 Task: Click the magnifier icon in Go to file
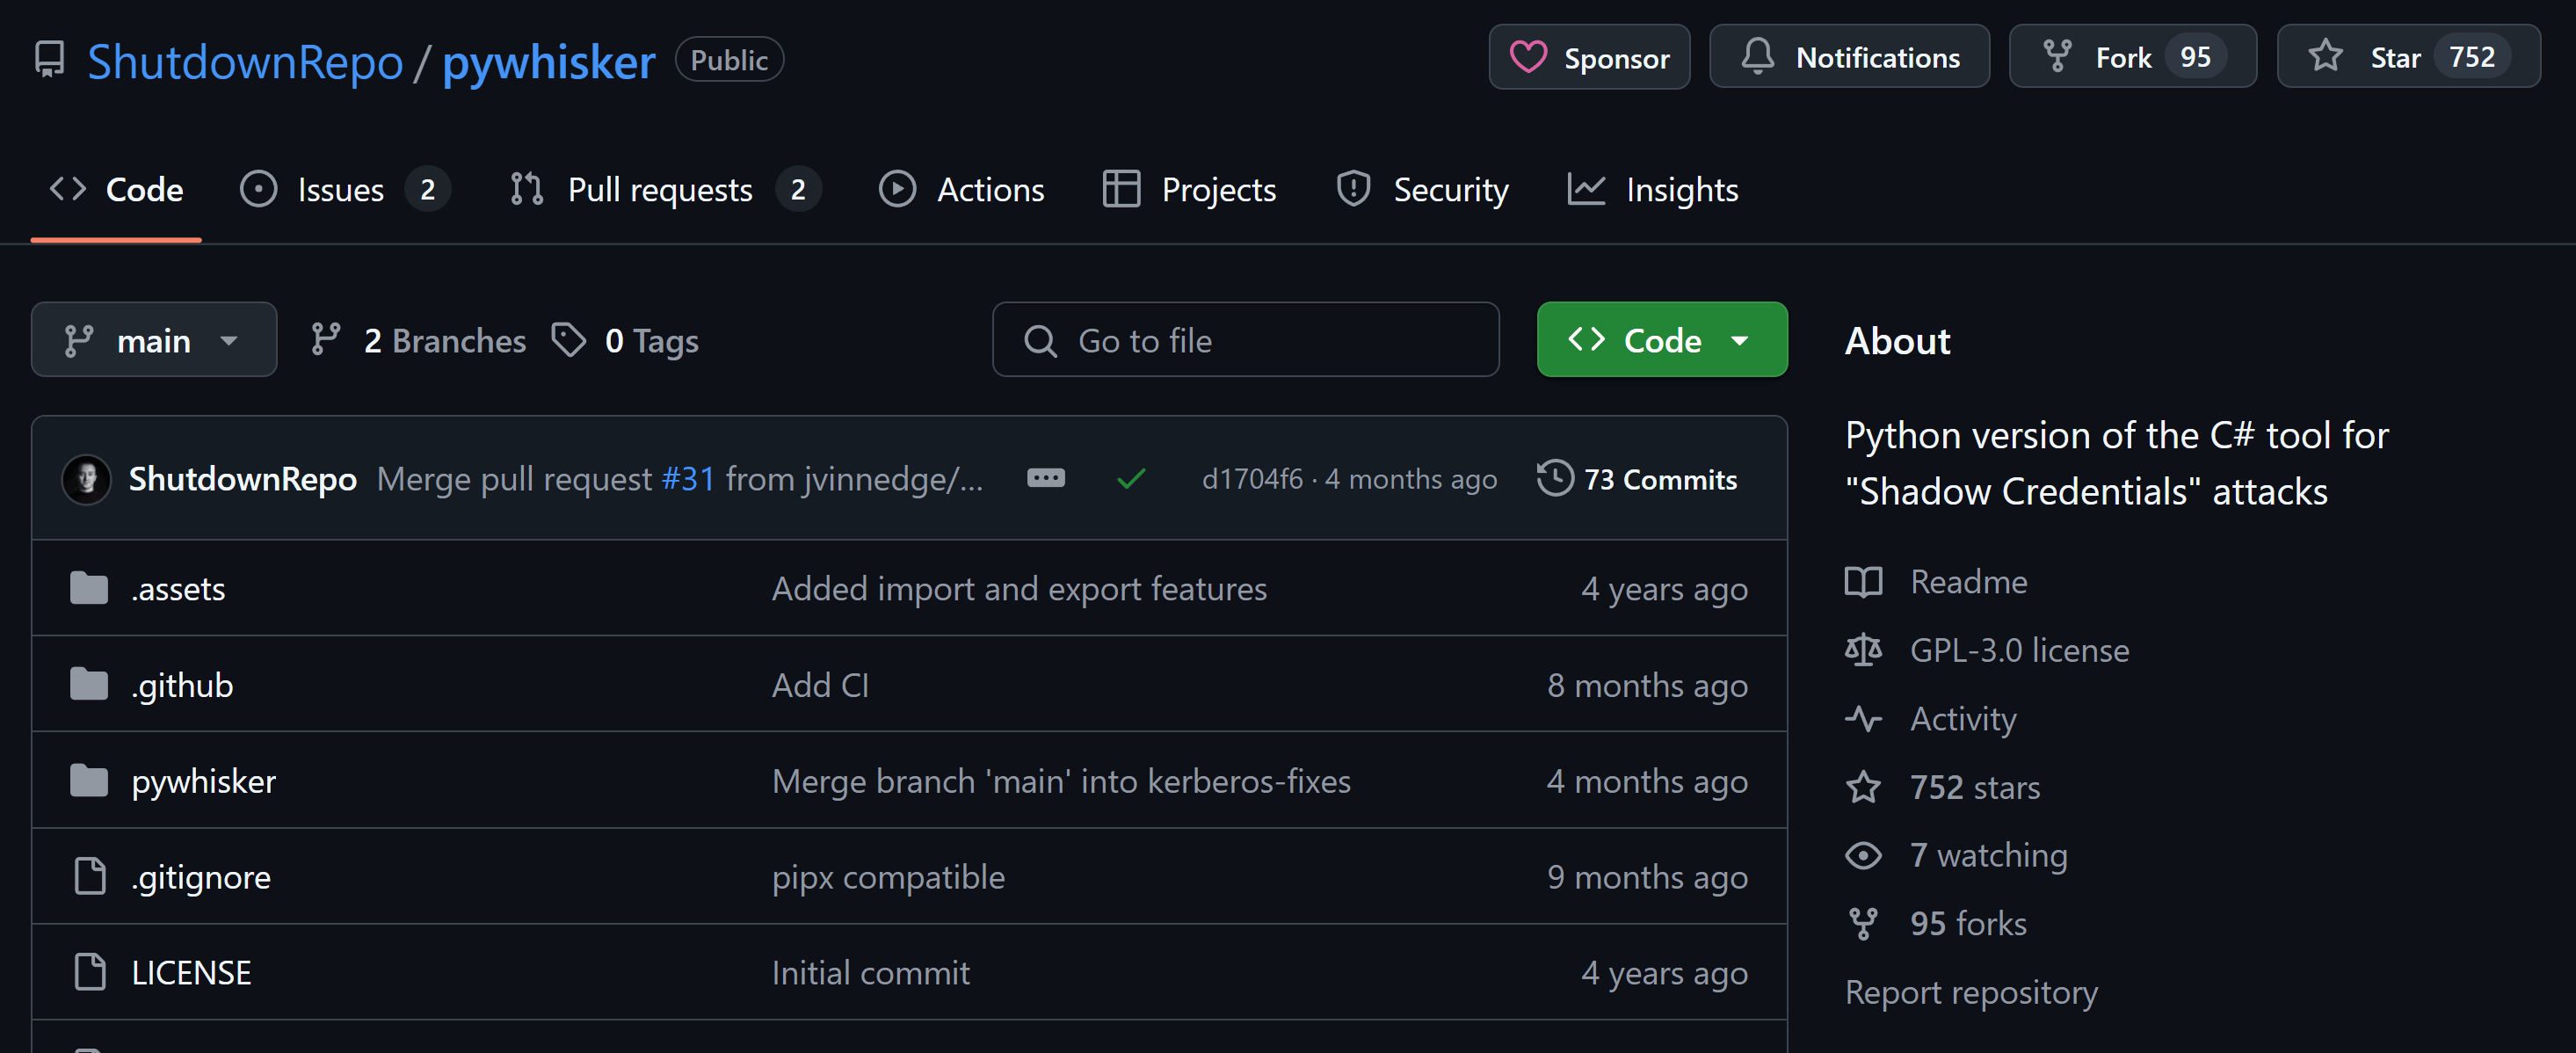click(x=1040, y=341)
